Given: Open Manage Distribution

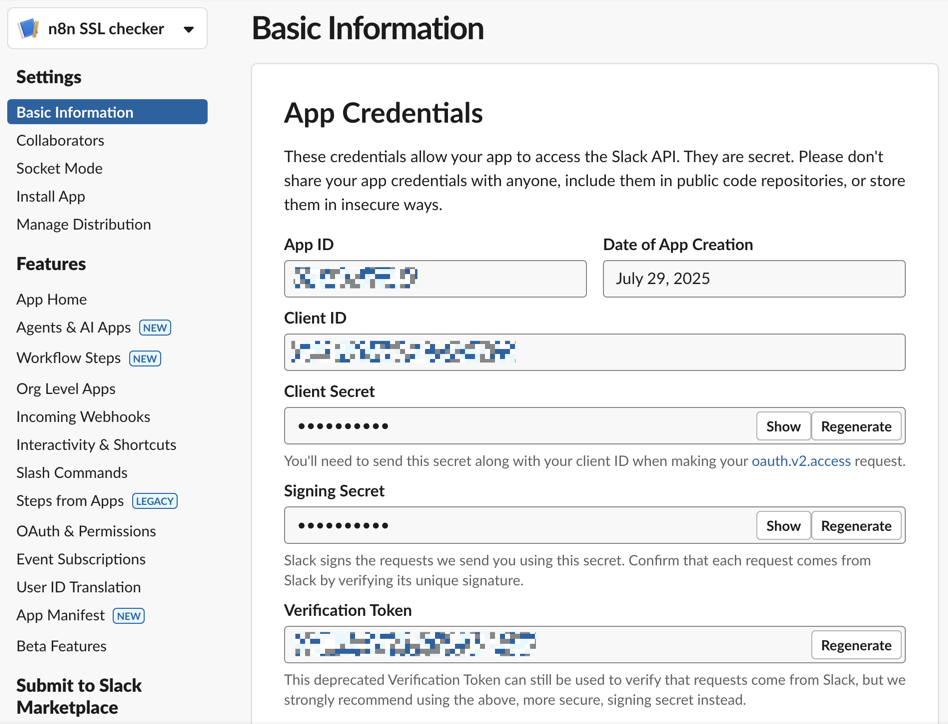Looking at the screenshot, I should tap(83, 224).
